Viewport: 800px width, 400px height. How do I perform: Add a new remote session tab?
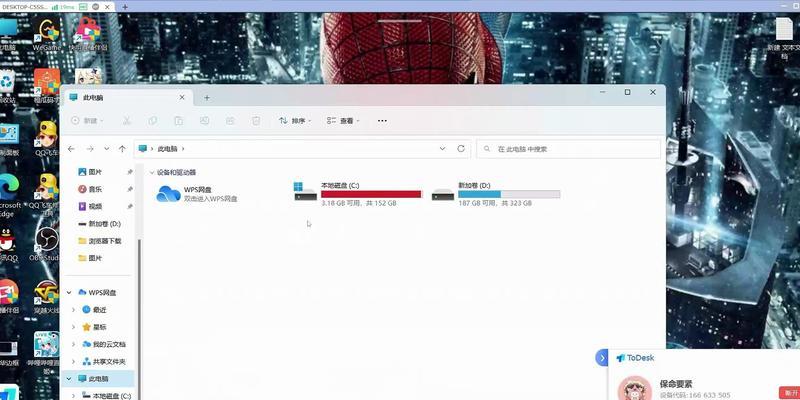pyautogui.click(x=125, y=7)
